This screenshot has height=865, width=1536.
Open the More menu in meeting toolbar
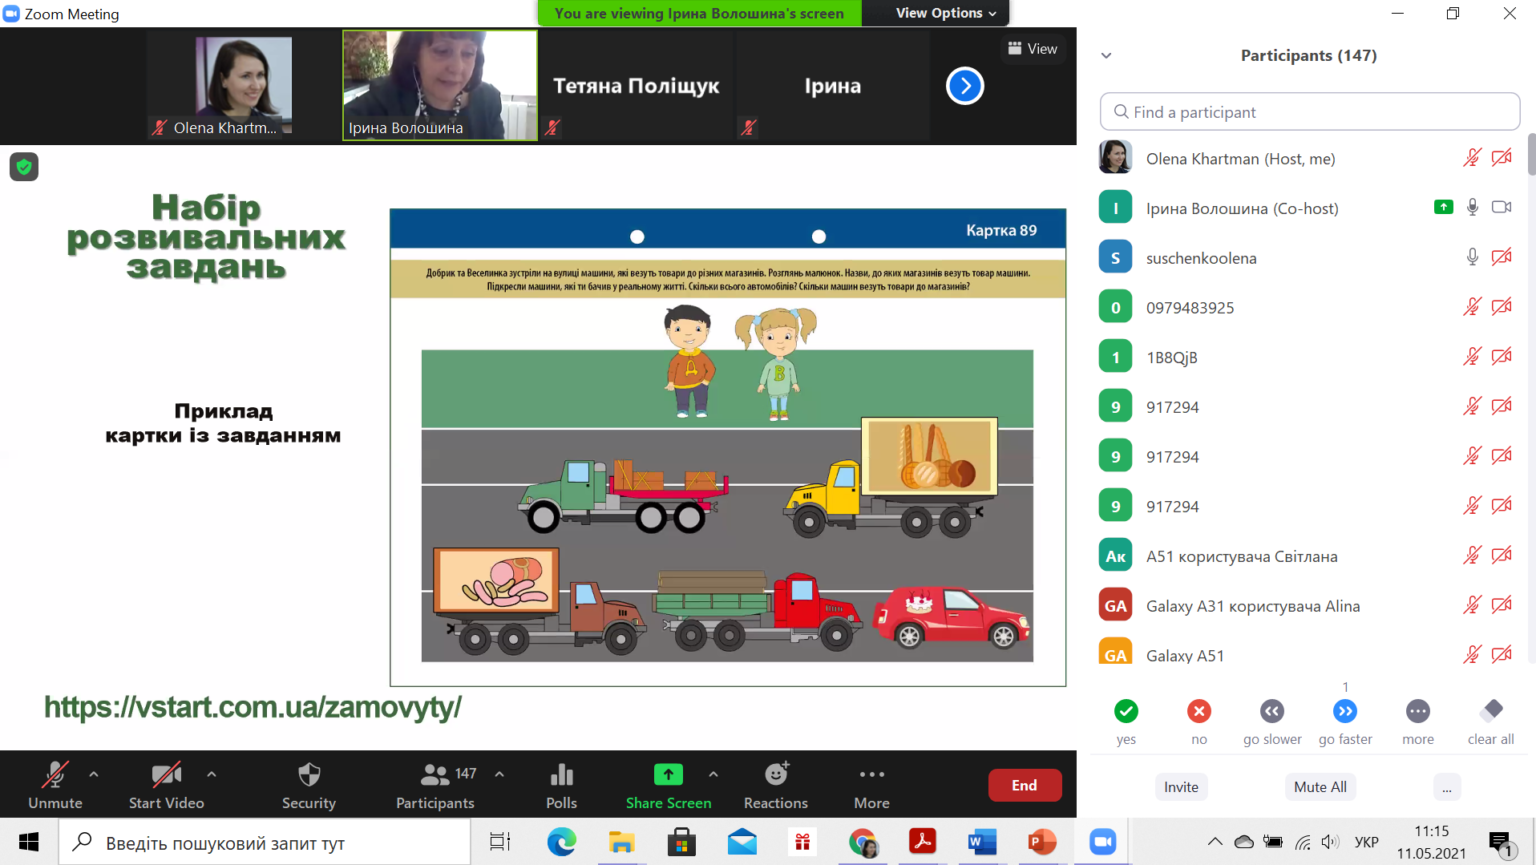pos(872,785)
